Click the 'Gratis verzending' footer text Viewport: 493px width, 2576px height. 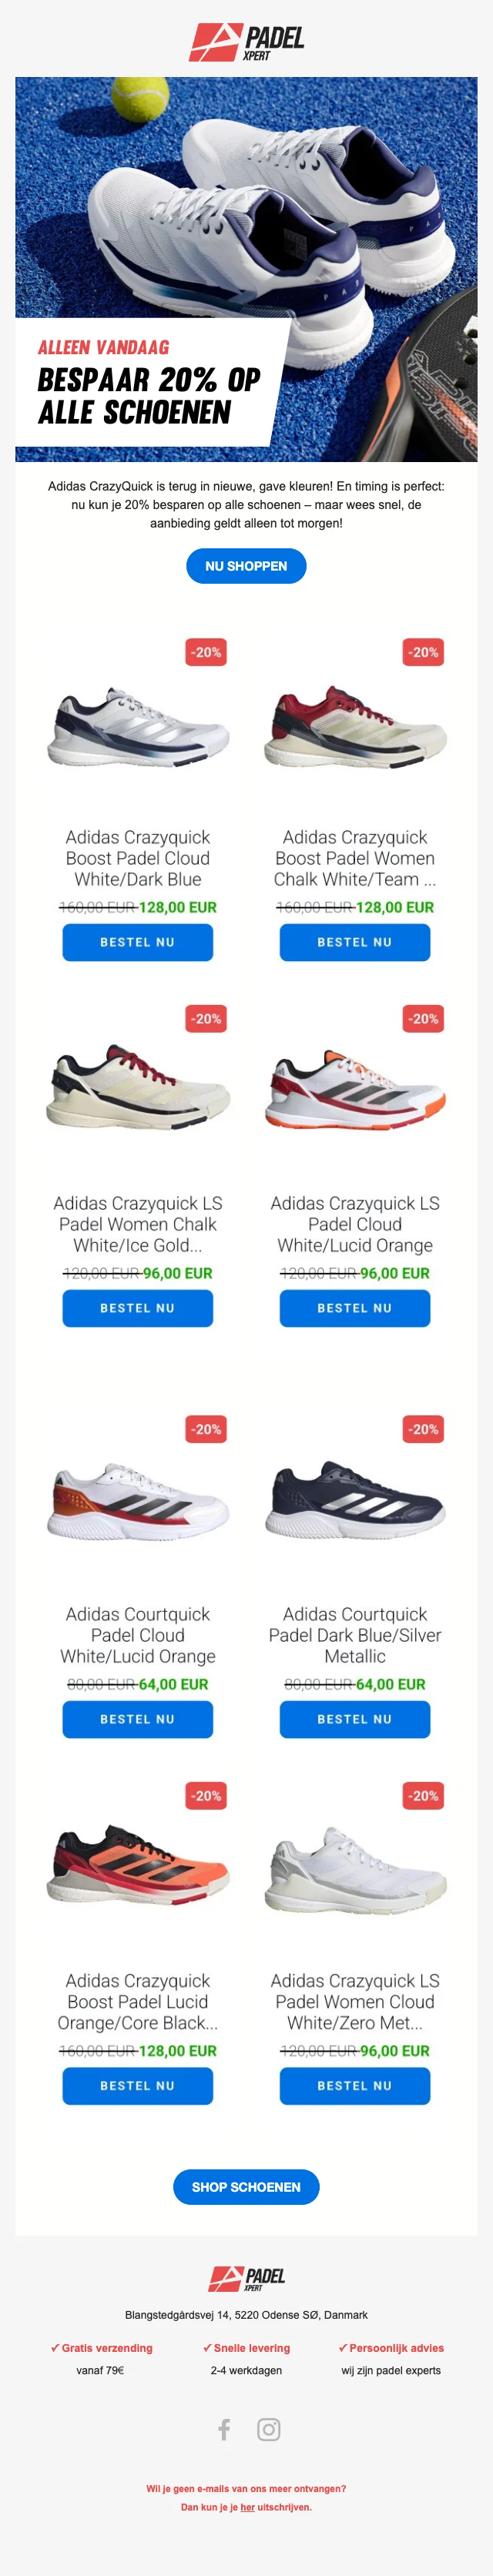[x=102, y=2348]
